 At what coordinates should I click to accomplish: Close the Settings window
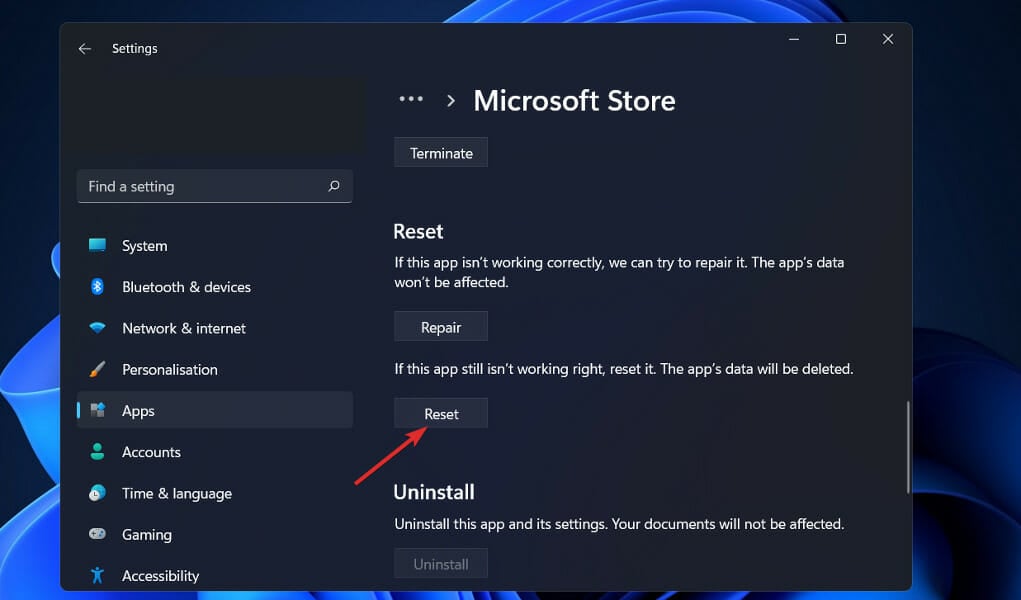click(888, 39)
